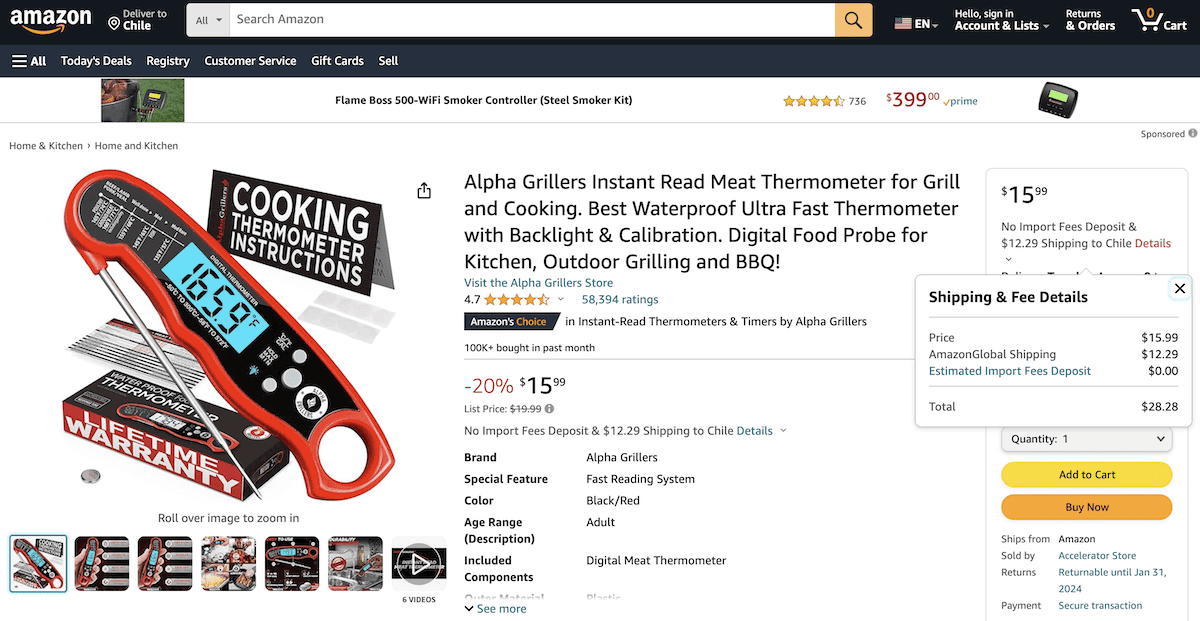Open the Amazon home page via the logo
Viewport: 1200px width, 621px height.
(51, 20)
